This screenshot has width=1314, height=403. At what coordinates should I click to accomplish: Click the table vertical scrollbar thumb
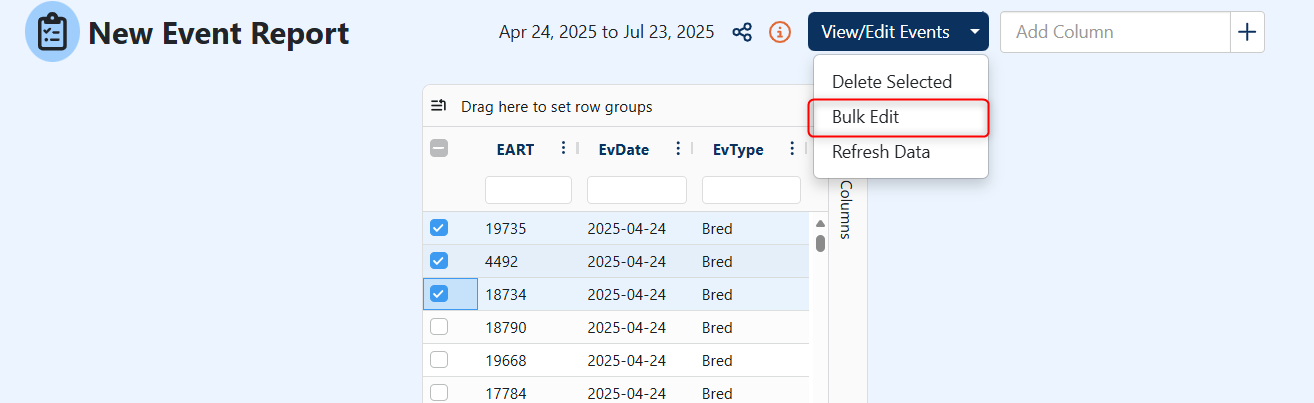[821, 243]
